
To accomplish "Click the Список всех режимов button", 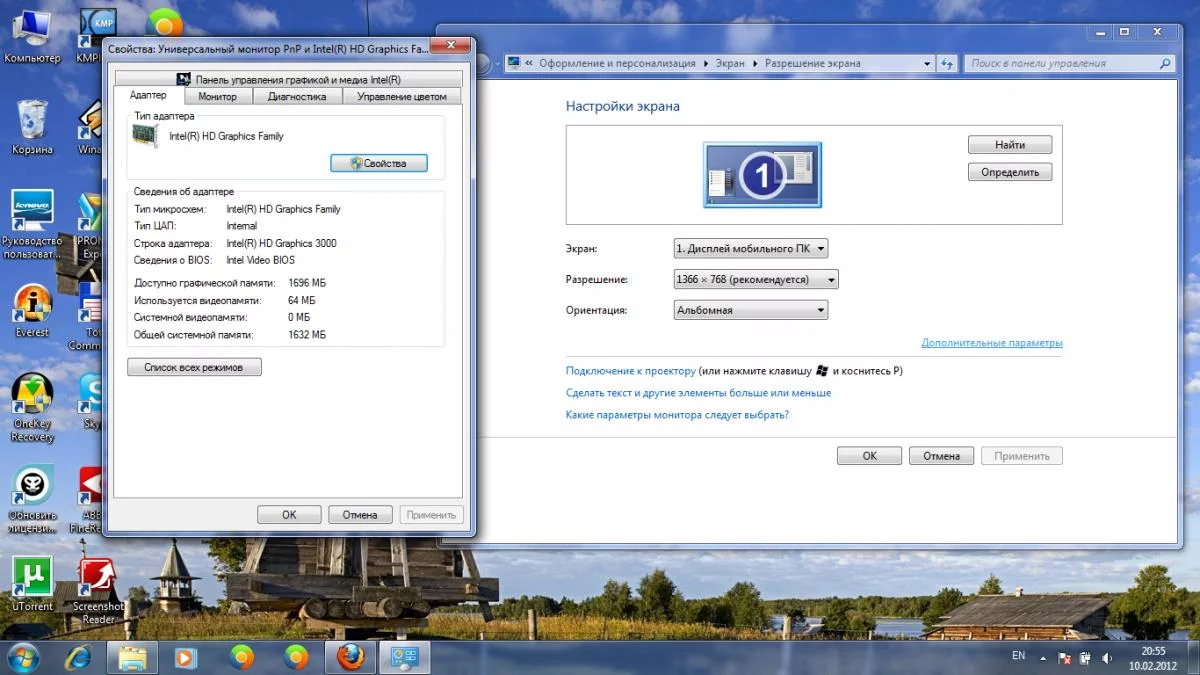I will [x=194, y=367].
